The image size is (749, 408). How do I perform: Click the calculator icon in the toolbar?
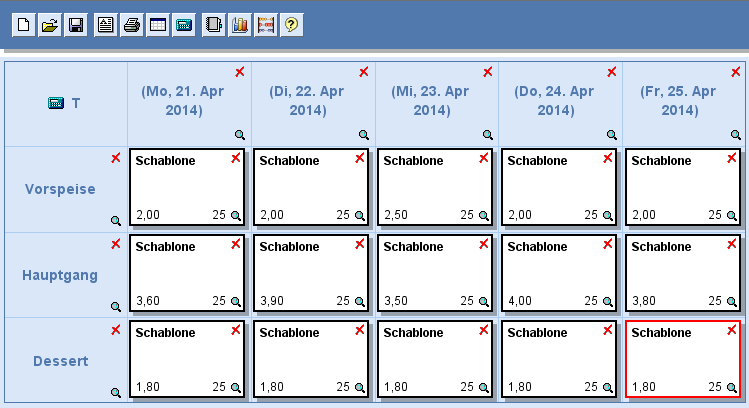pos(184,25)
